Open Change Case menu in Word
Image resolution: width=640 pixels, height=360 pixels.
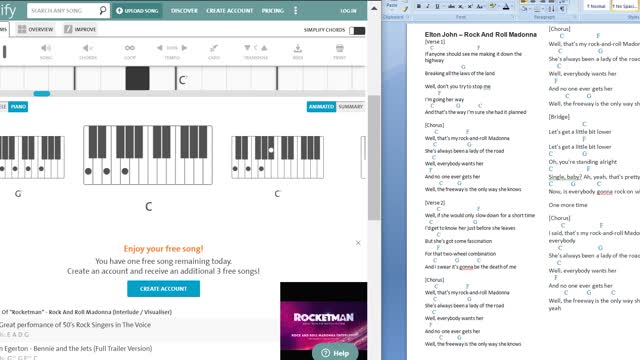480,7
